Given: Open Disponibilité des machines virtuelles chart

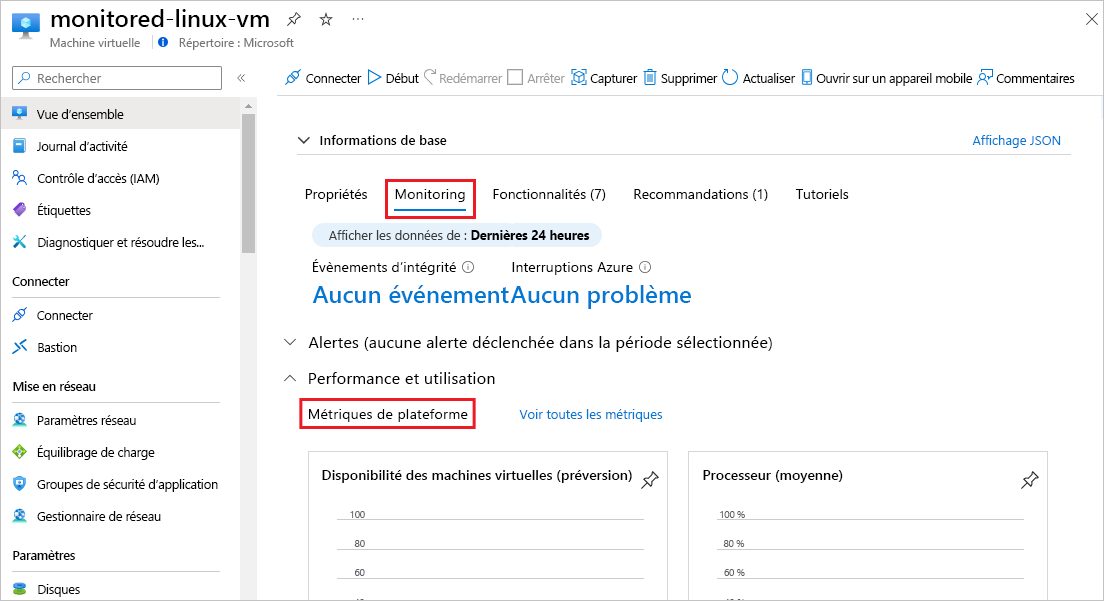Looking at the screenshot, I should [x=488, y=526].
